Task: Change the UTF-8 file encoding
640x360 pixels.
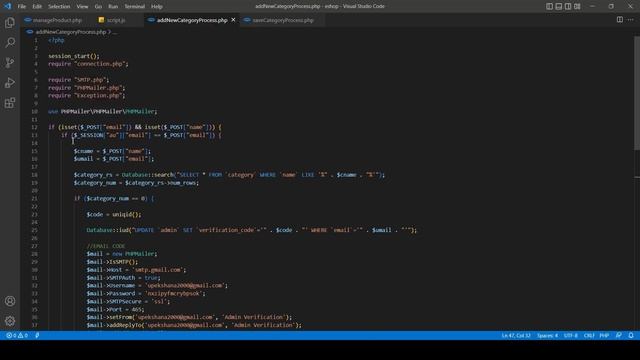Action: pos(571,336)
